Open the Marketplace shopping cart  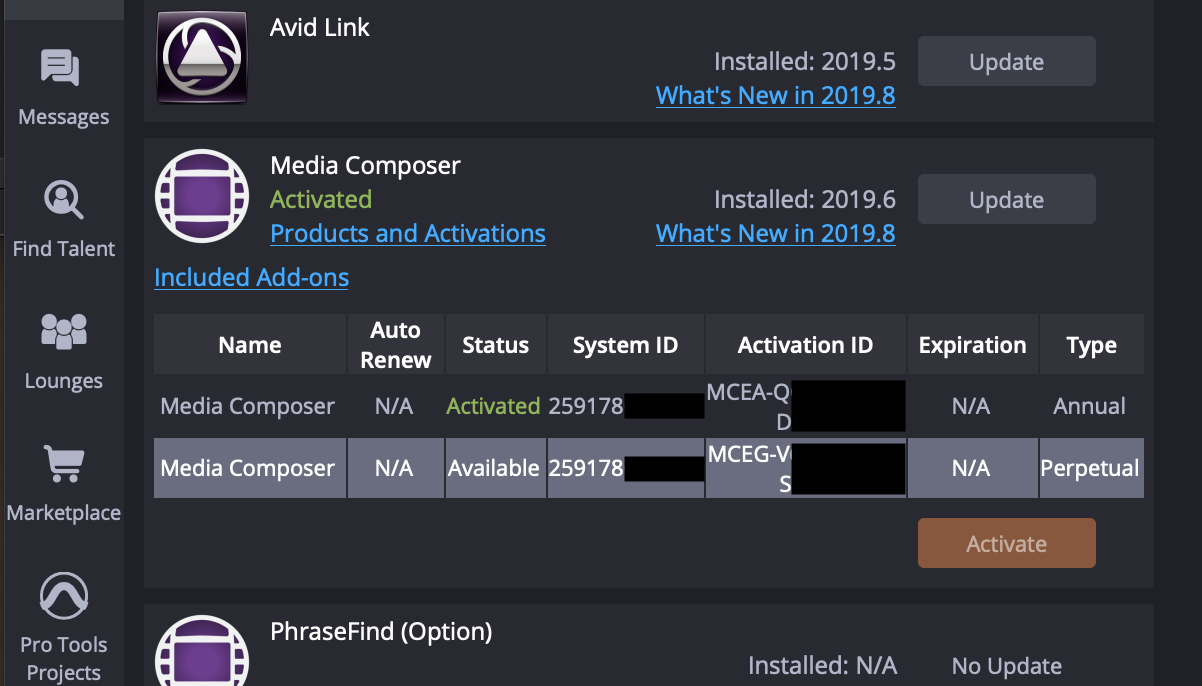click(63, 482)
